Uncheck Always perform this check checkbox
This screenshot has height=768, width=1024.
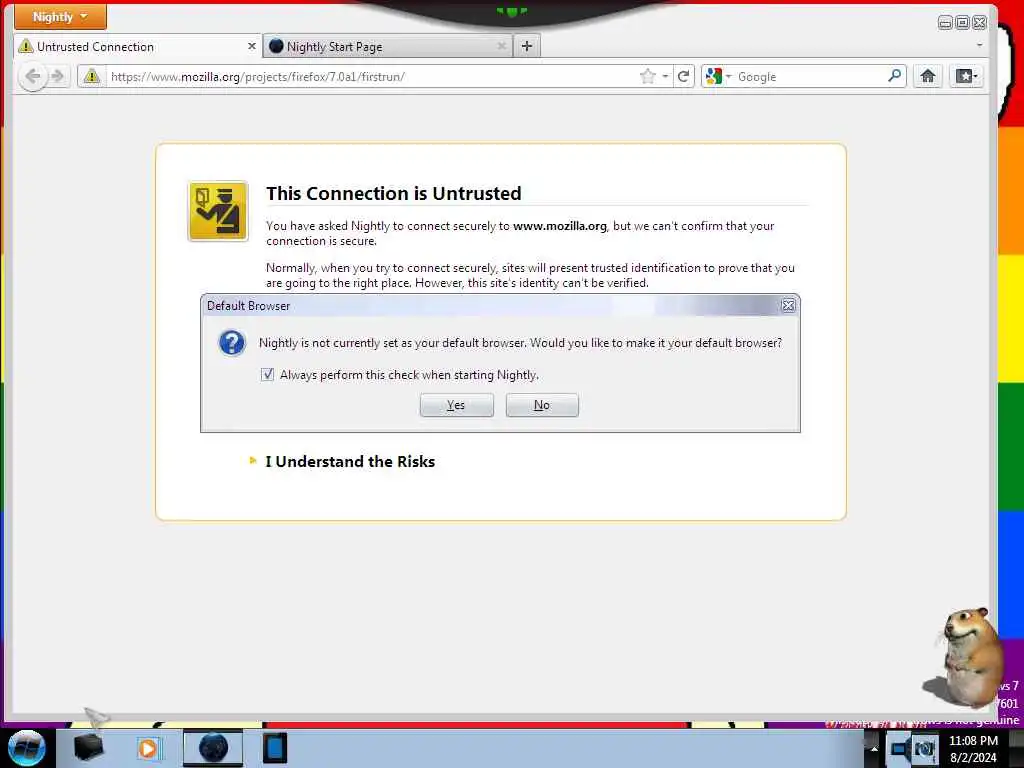coord(267,374)
